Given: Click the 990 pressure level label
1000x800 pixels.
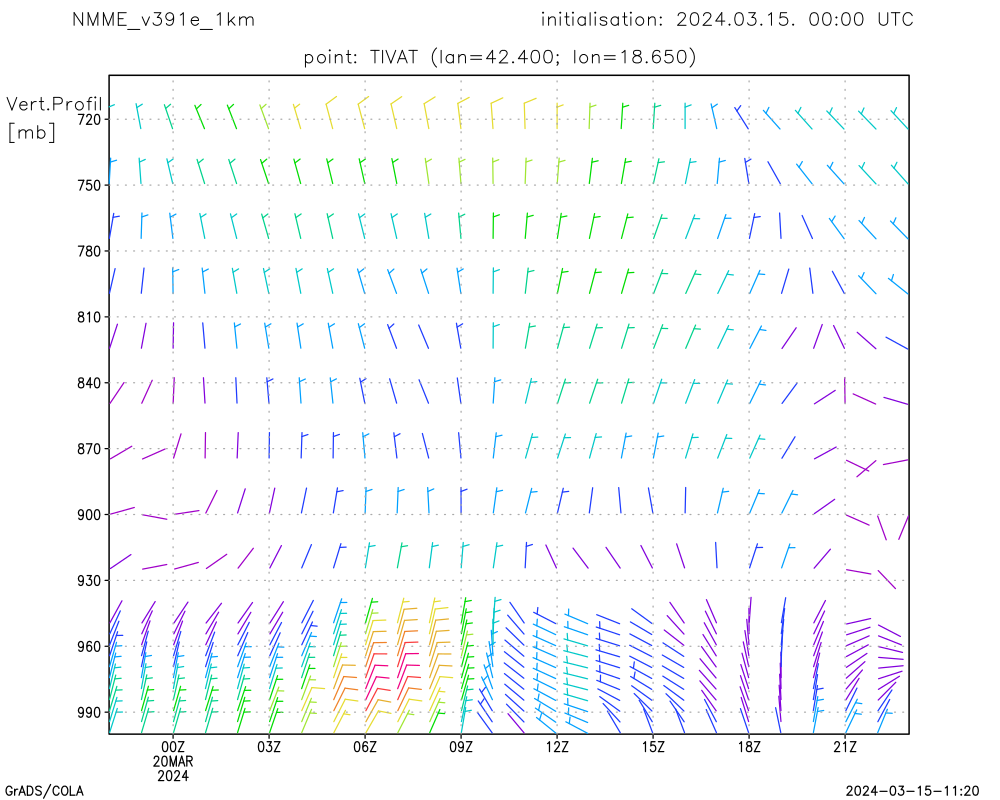Looking at the screenshot, I should (x=89, y=713).
